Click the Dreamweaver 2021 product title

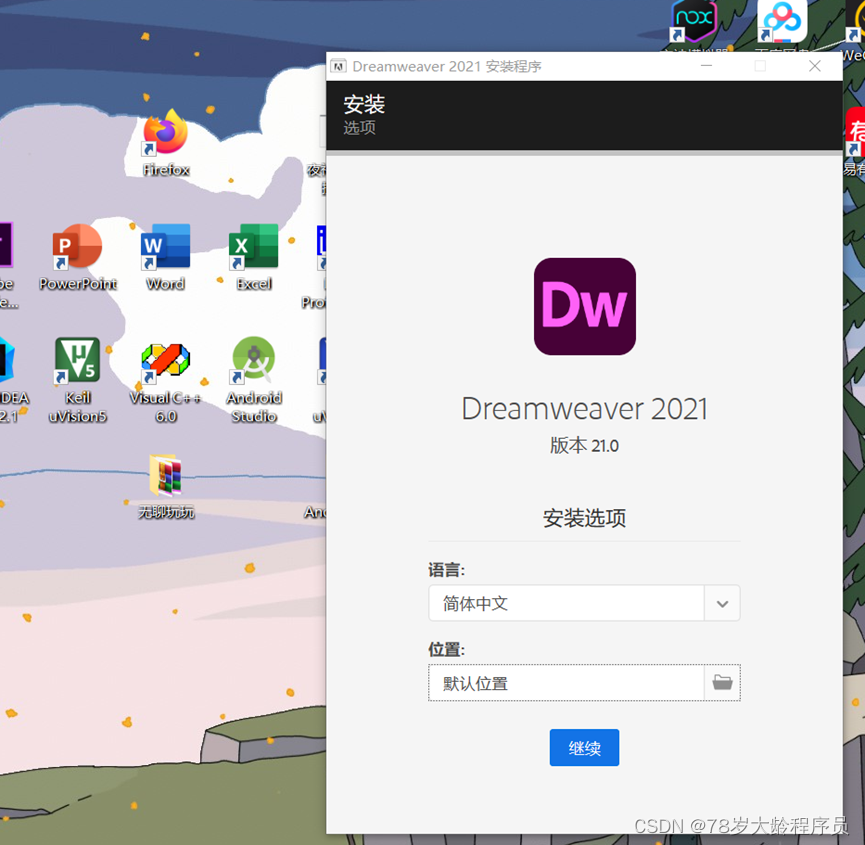pyautogui.click(x=584, y=409)
